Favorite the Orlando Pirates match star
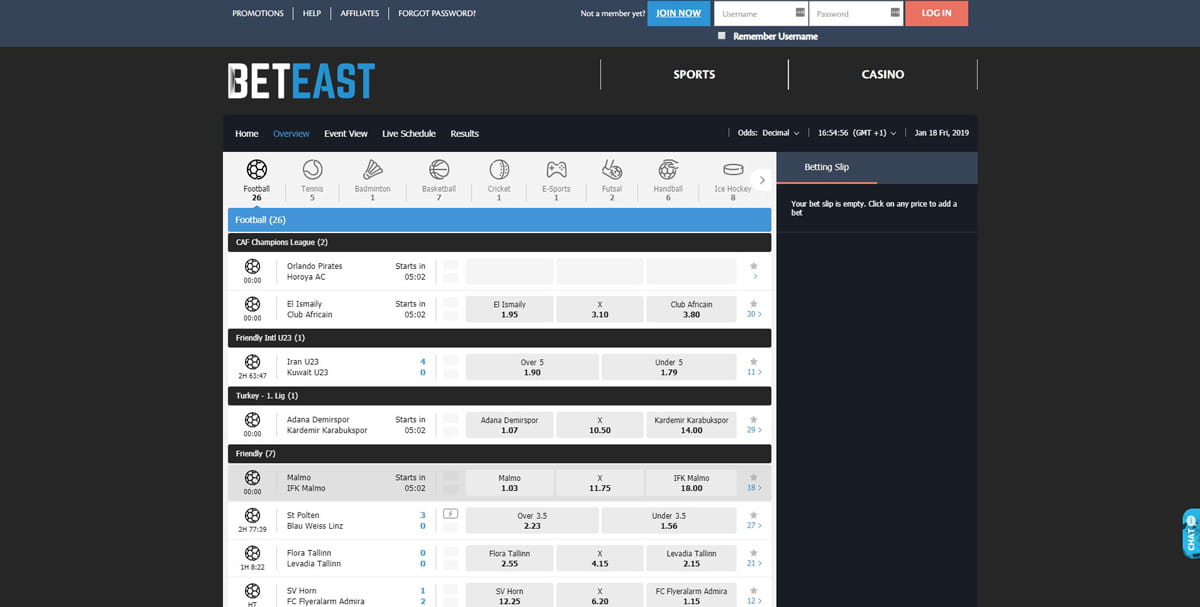This screenshot has width=1200, height=607. 754,266
